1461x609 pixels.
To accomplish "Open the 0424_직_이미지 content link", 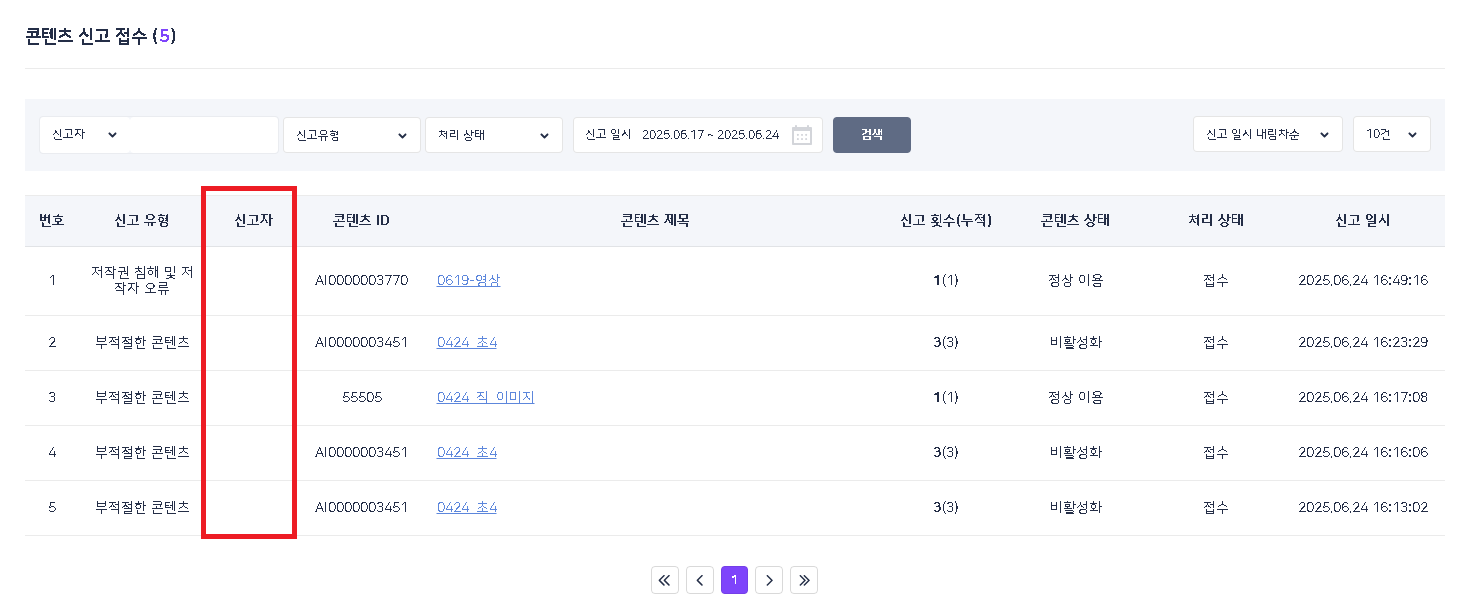I will point(485,397).
